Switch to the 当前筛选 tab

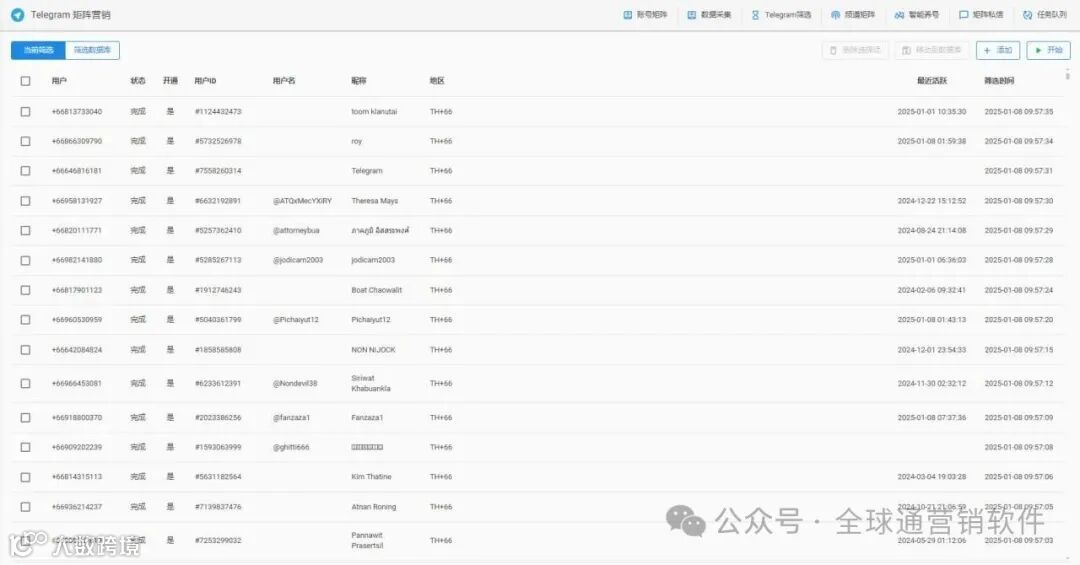pos(39,50)
